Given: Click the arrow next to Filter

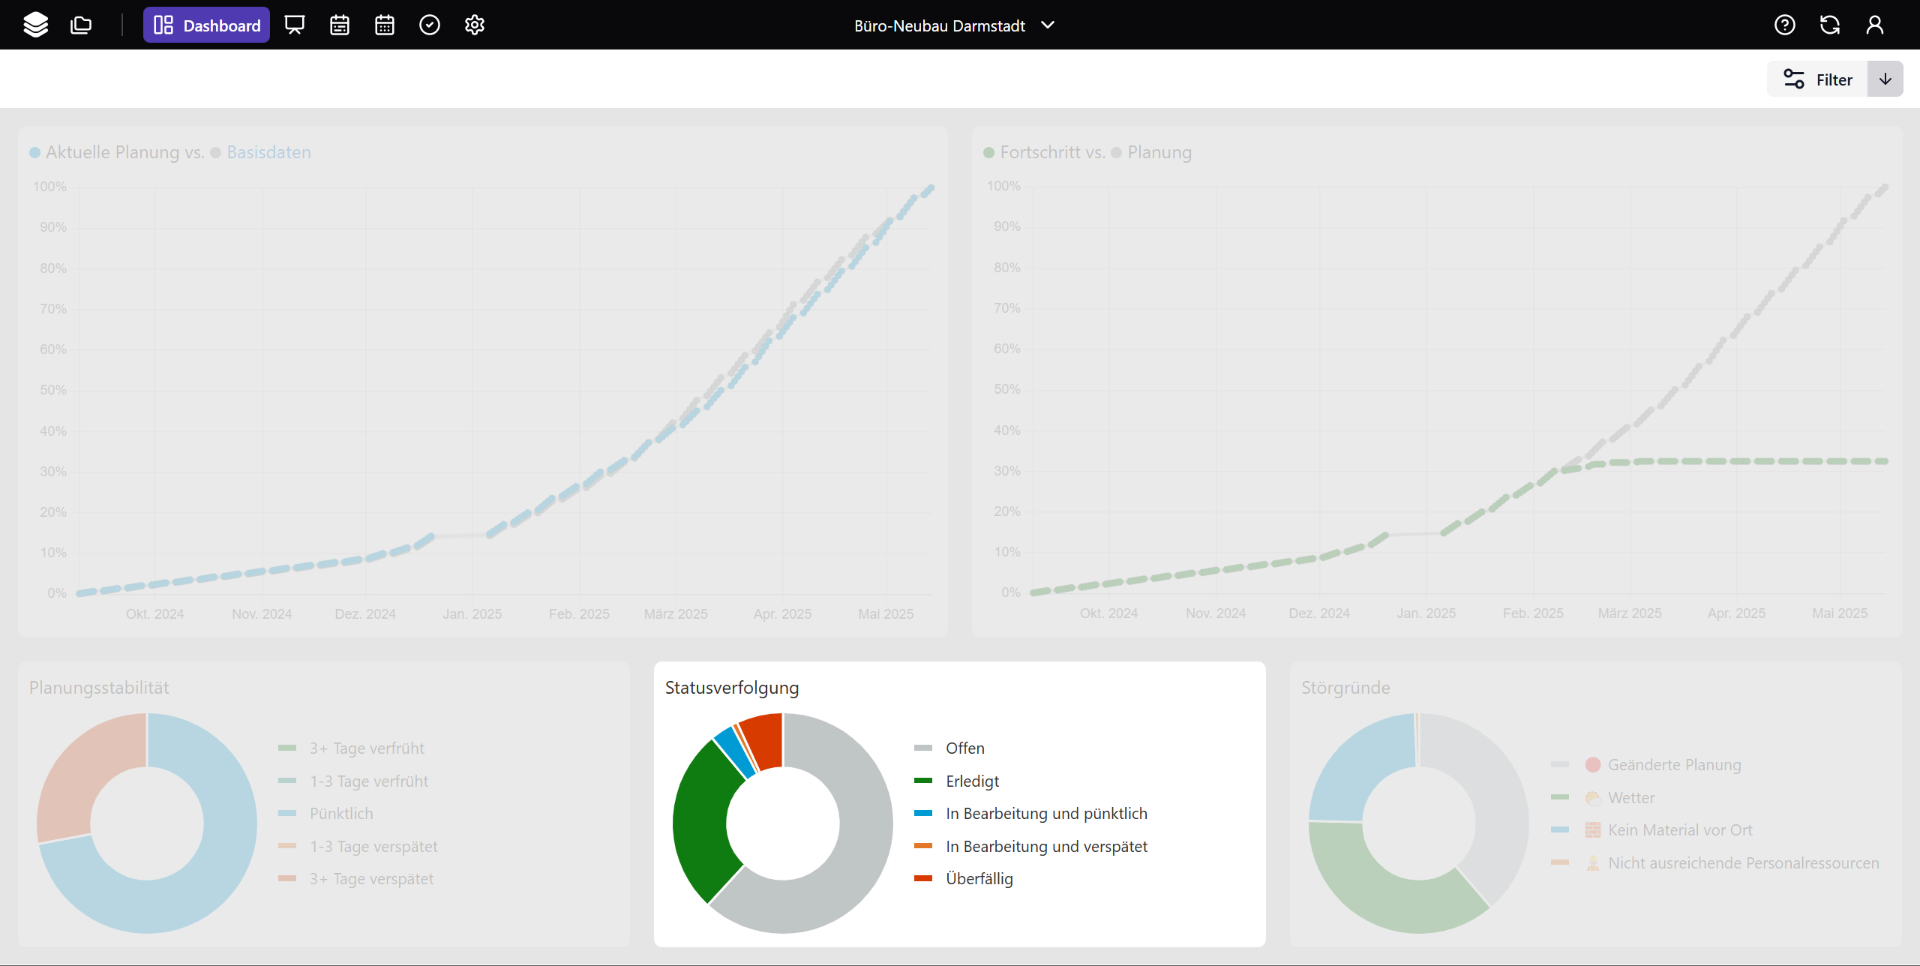Looking at the screenshot, I should pyautogui.click(x=1885, y=79).
